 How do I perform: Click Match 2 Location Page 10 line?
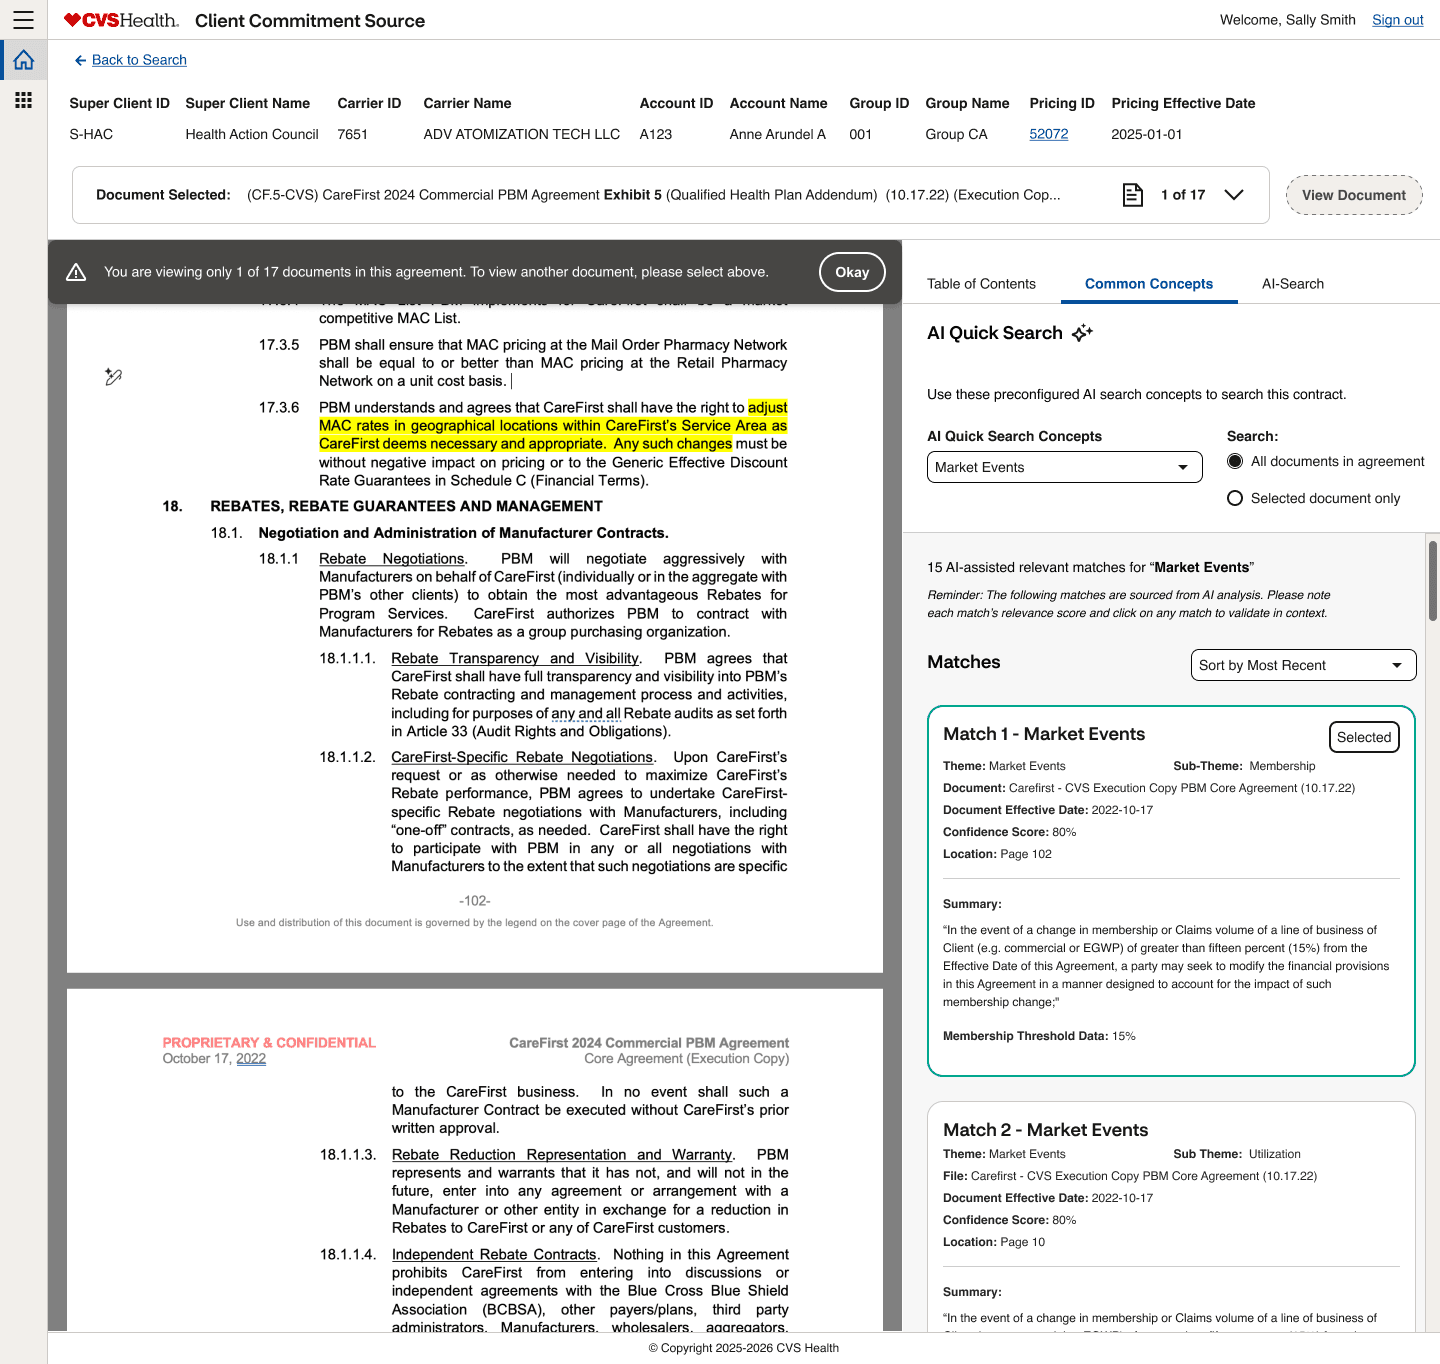coord(994,1242)
